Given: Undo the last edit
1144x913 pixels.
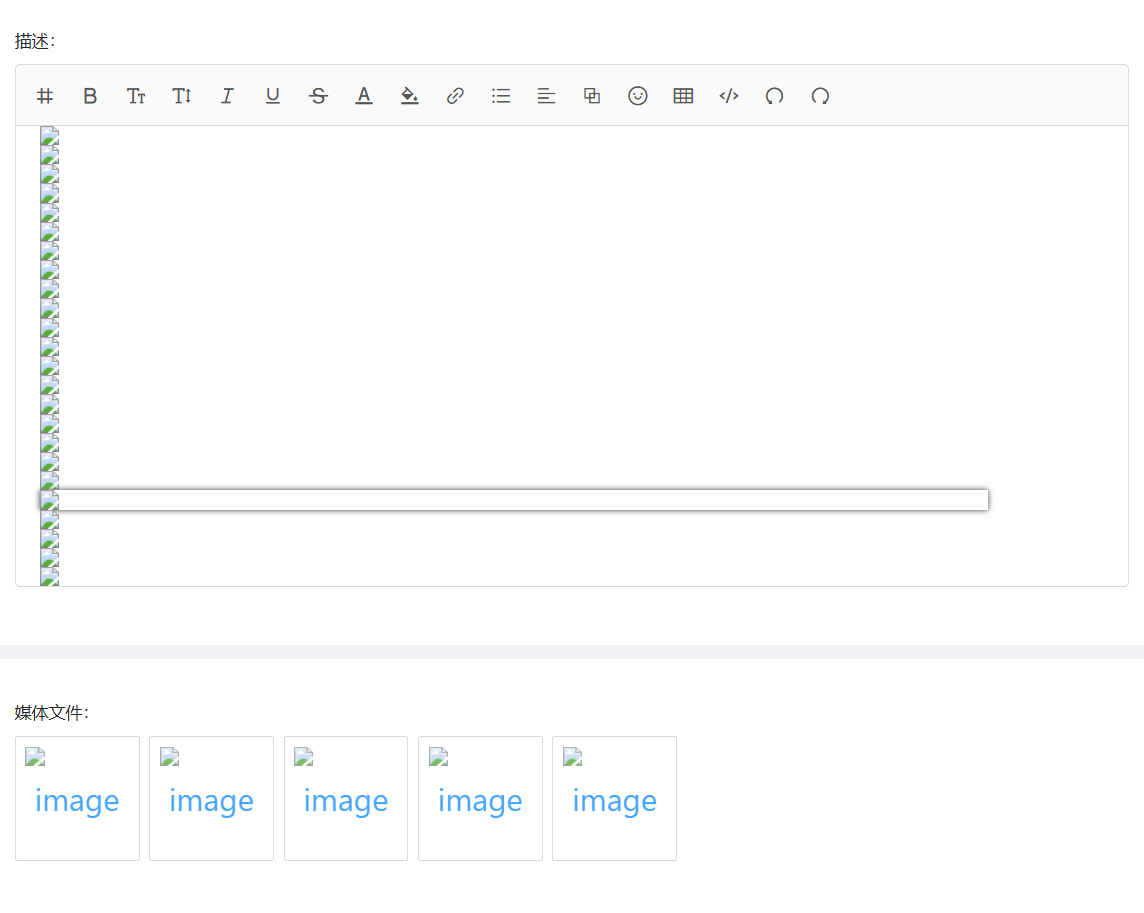Looking at the screenshot, I should coord(774,96).
